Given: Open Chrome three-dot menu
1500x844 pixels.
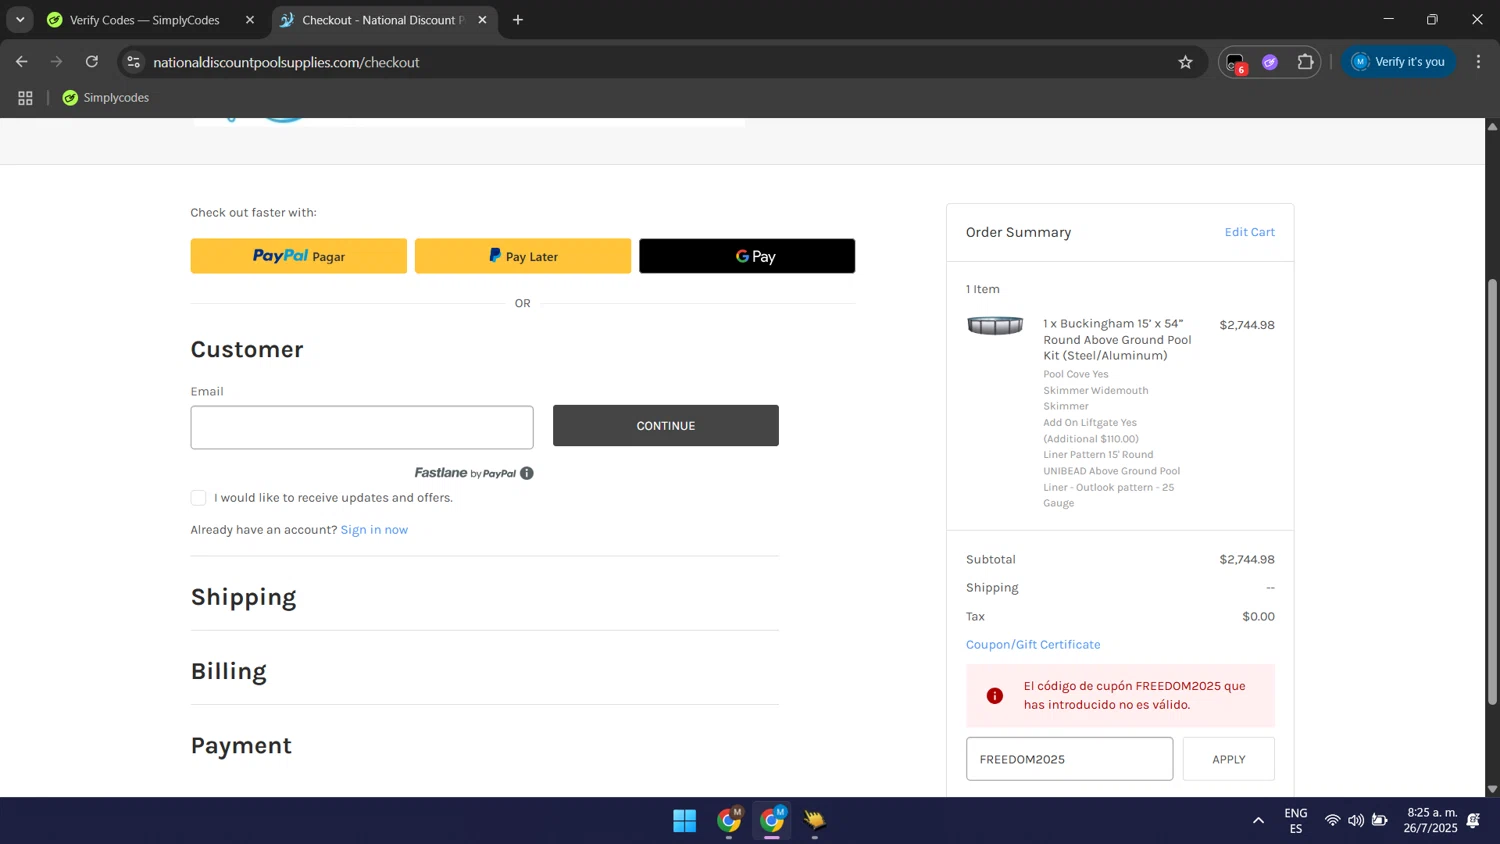Looking at the screenshot, I should [1478, 62].
